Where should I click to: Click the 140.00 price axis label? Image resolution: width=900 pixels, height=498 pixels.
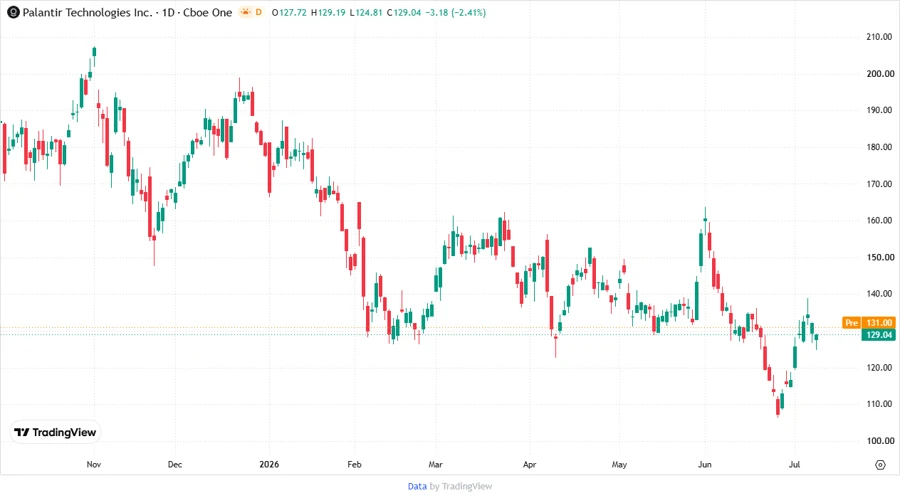point(880,294)
